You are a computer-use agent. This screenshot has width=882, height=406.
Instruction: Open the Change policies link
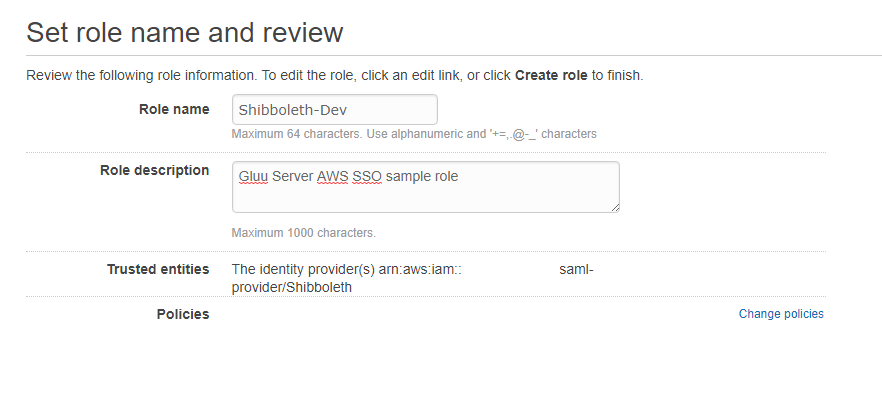(x=781, y=314)
